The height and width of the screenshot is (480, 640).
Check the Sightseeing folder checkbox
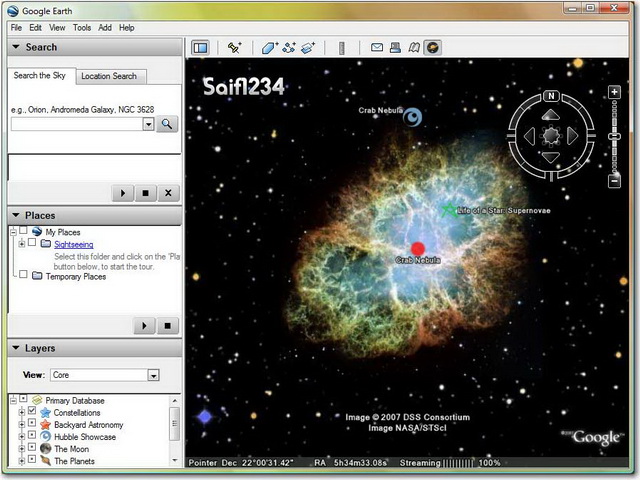(x=32, y=243)
